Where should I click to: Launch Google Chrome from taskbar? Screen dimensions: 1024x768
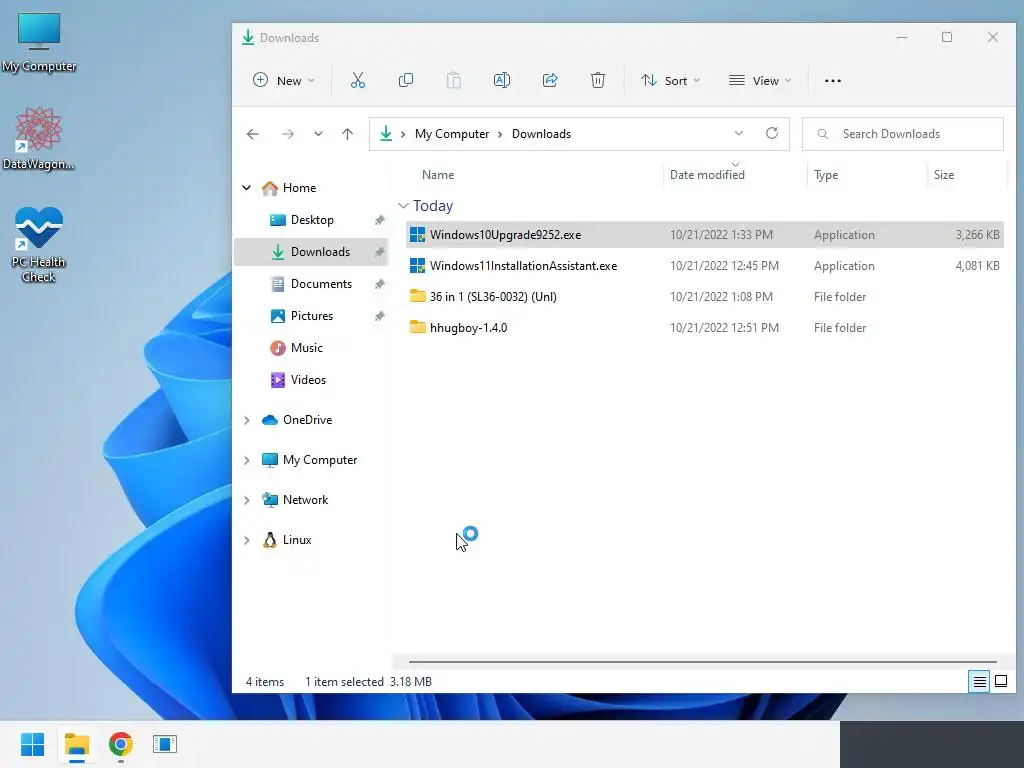[121, 744]
